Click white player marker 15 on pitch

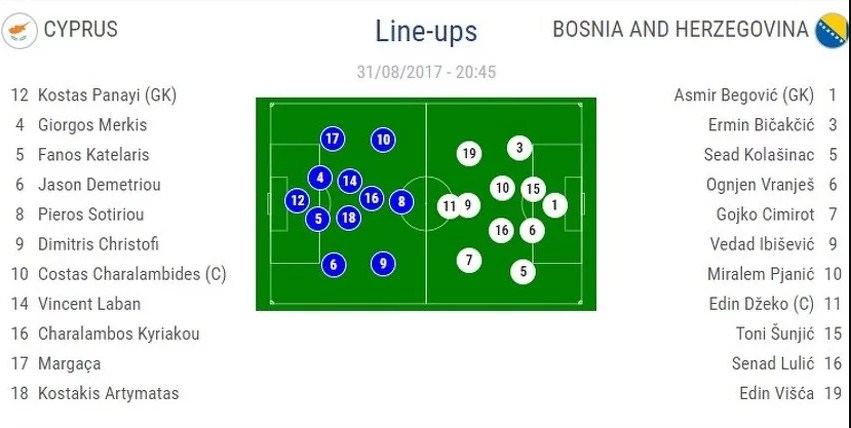pos(533,188)
